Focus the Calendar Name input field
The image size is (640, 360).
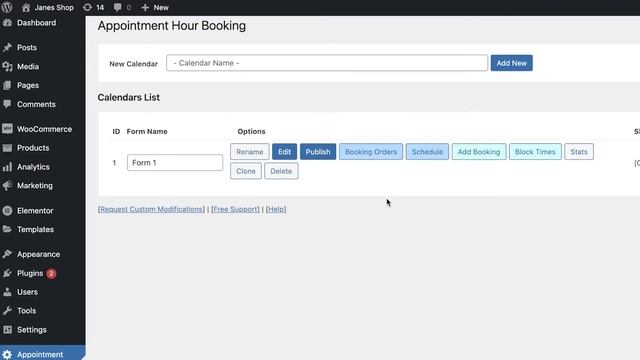pyautogui.click(x=327, y=63)
